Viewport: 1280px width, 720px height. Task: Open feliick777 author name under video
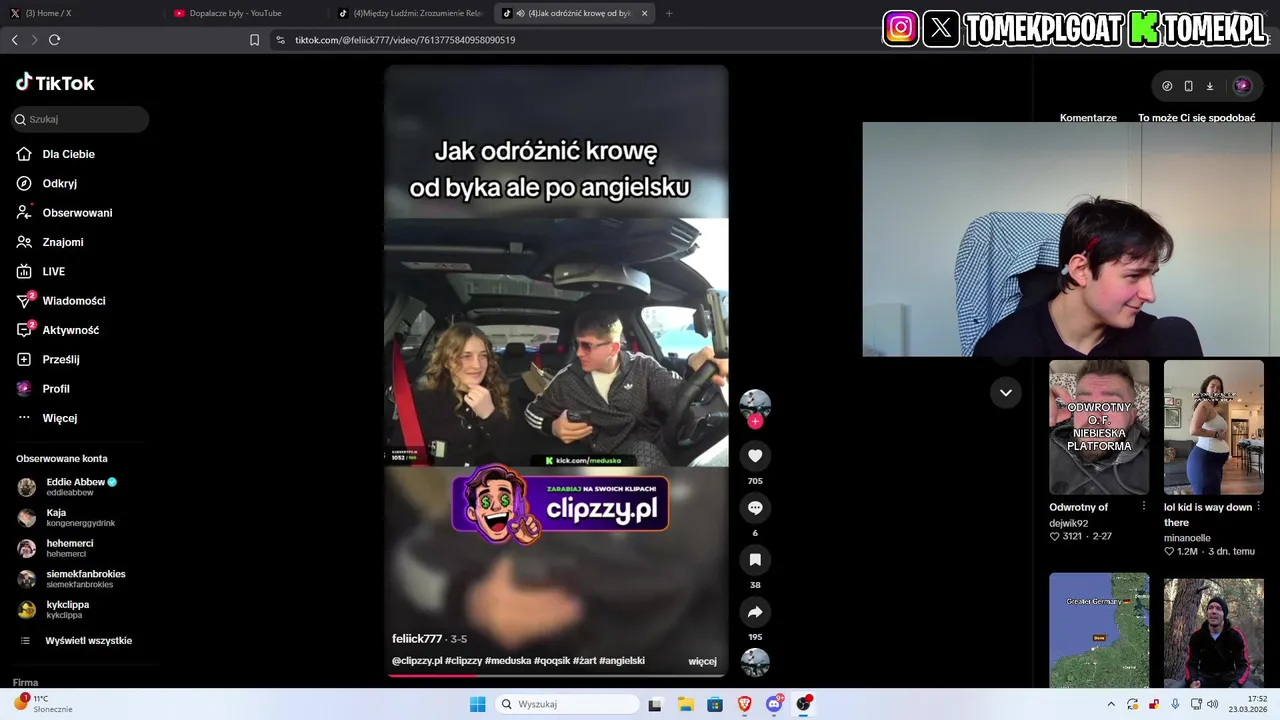coord(417,639)
